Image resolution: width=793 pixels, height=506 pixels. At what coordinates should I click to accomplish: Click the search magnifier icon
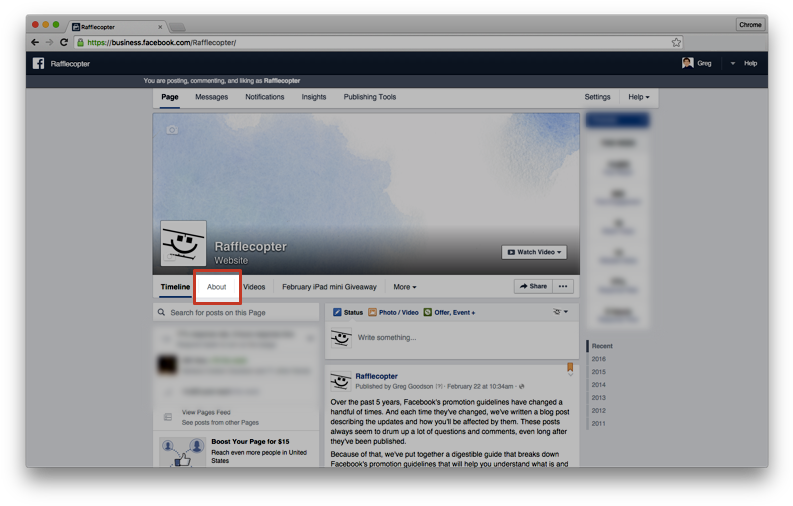click(x=161, y=312)
